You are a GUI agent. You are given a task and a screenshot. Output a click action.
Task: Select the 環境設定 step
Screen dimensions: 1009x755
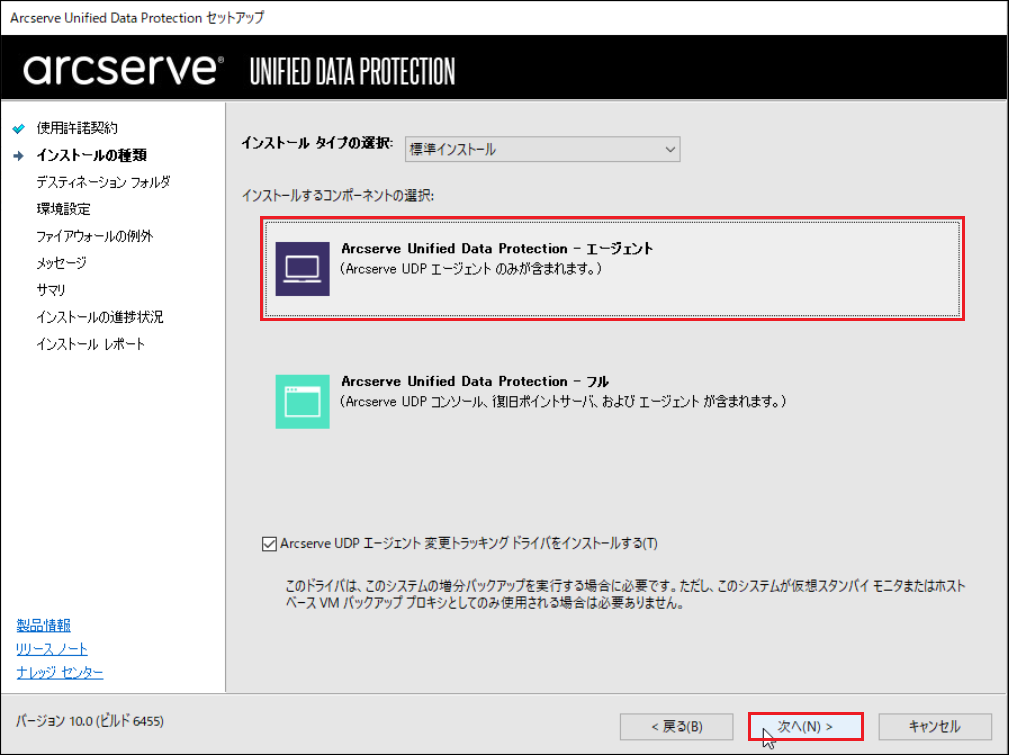pyautogui.click(x=64, y=209)
